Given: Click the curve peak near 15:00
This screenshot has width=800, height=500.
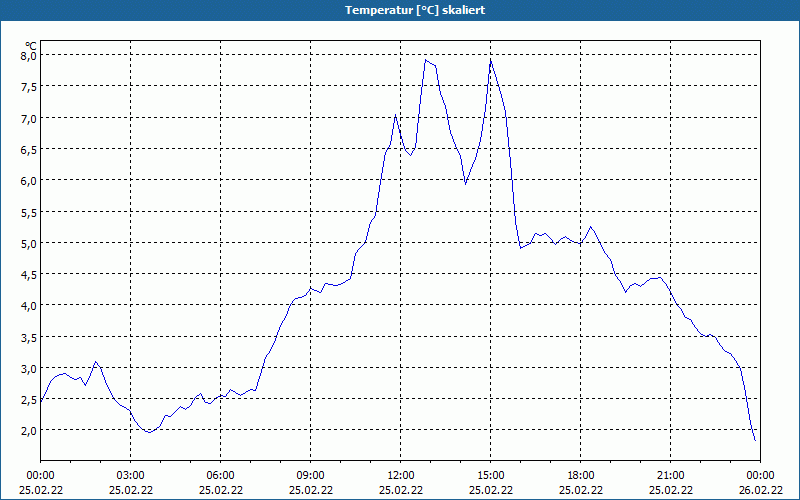Looking at the screenshot, I should point(490,60).
